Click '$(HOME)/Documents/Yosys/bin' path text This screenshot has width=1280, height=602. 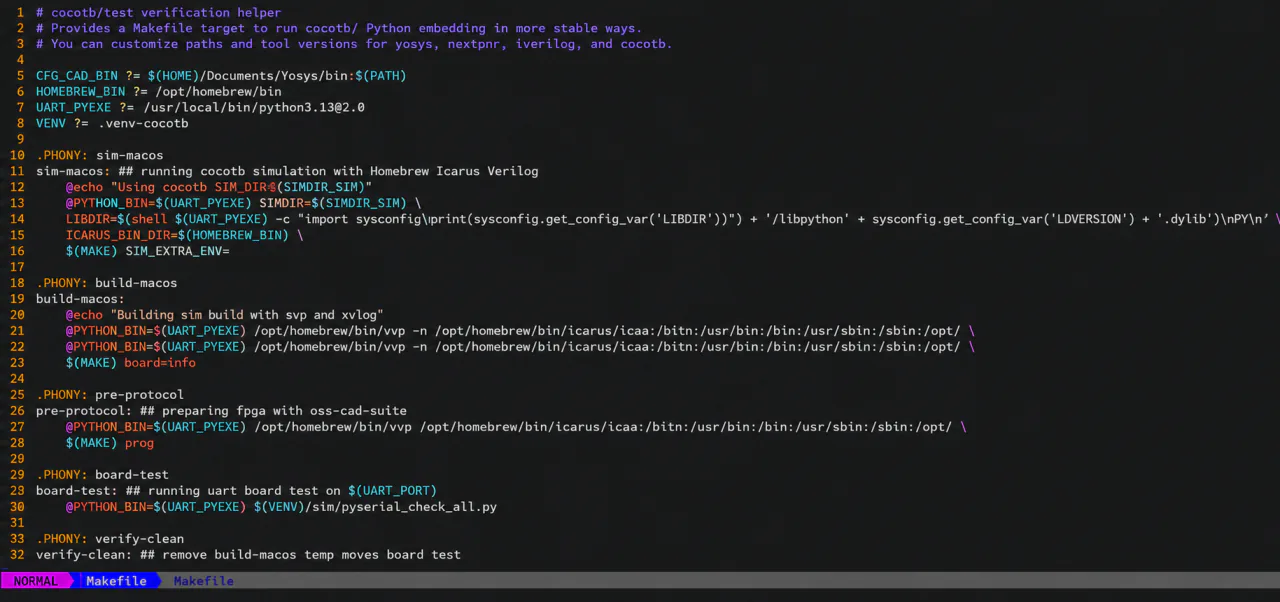[249, 76]
